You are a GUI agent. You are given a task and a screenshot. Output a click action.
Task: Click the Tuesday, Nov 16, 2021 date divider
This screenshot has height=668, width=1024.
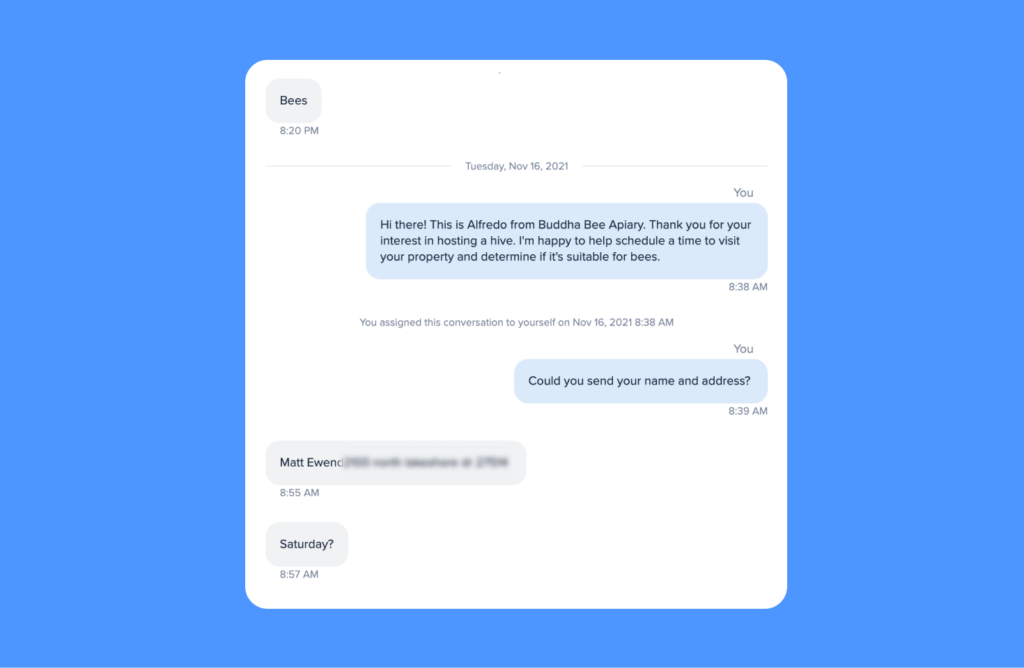click(517, 166)
